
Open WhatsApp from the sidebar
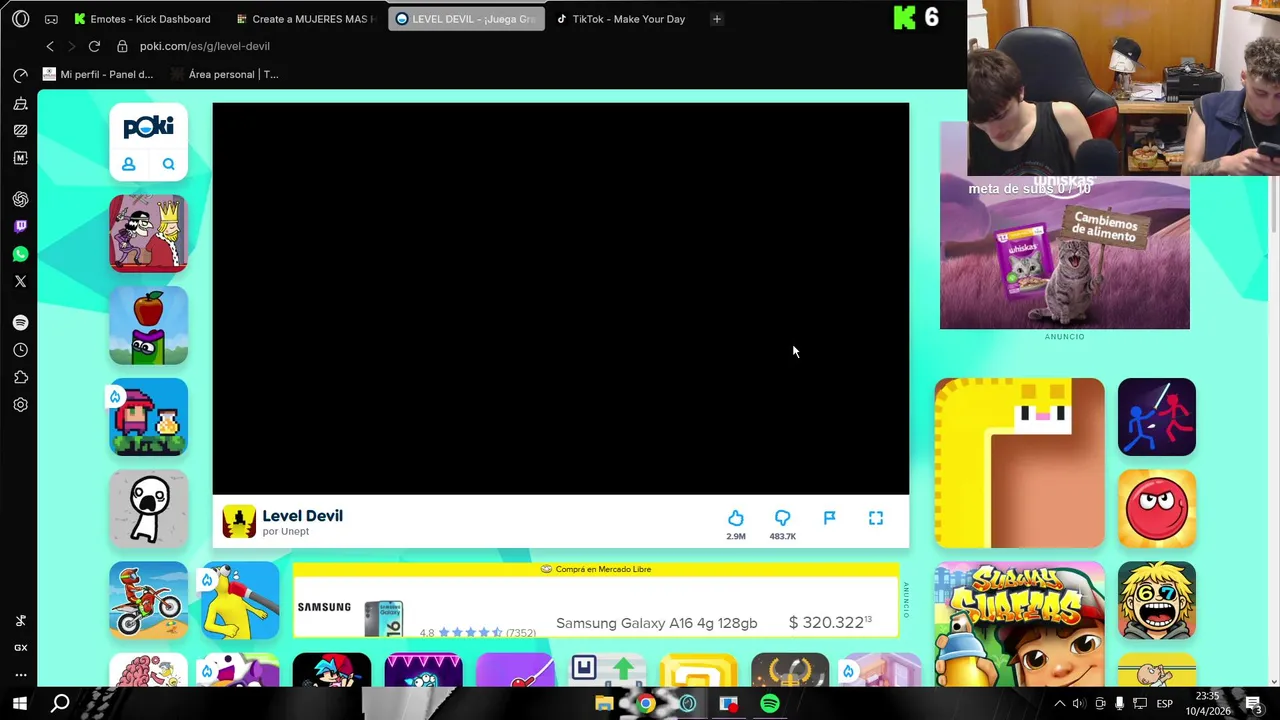pyautogui.click(x=20, y=254)
